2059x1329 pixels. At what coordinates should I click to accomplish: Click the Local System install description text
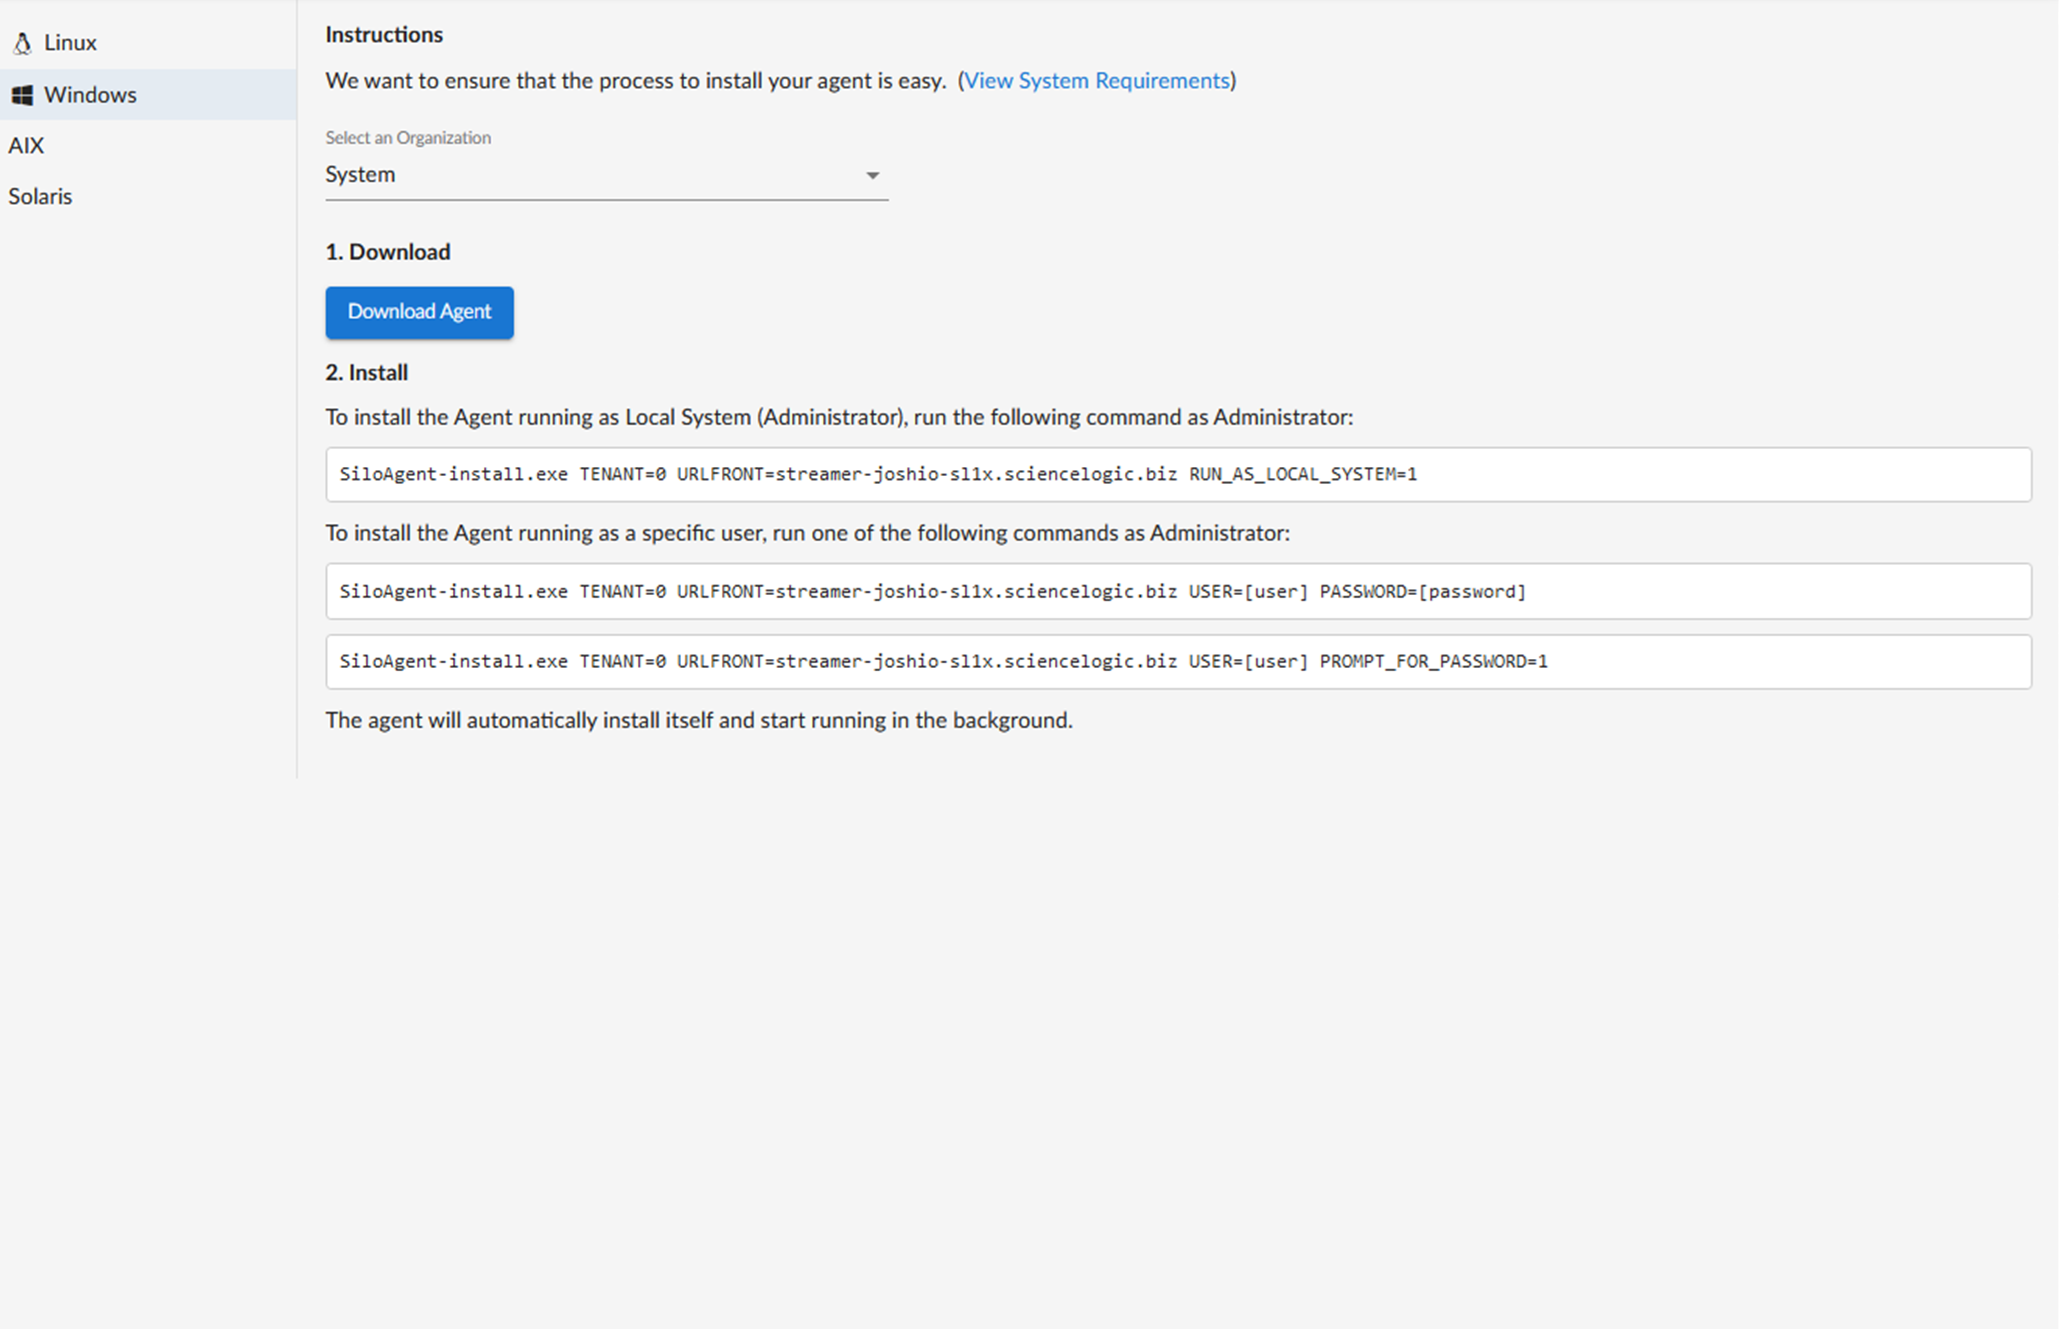[838, 418]
